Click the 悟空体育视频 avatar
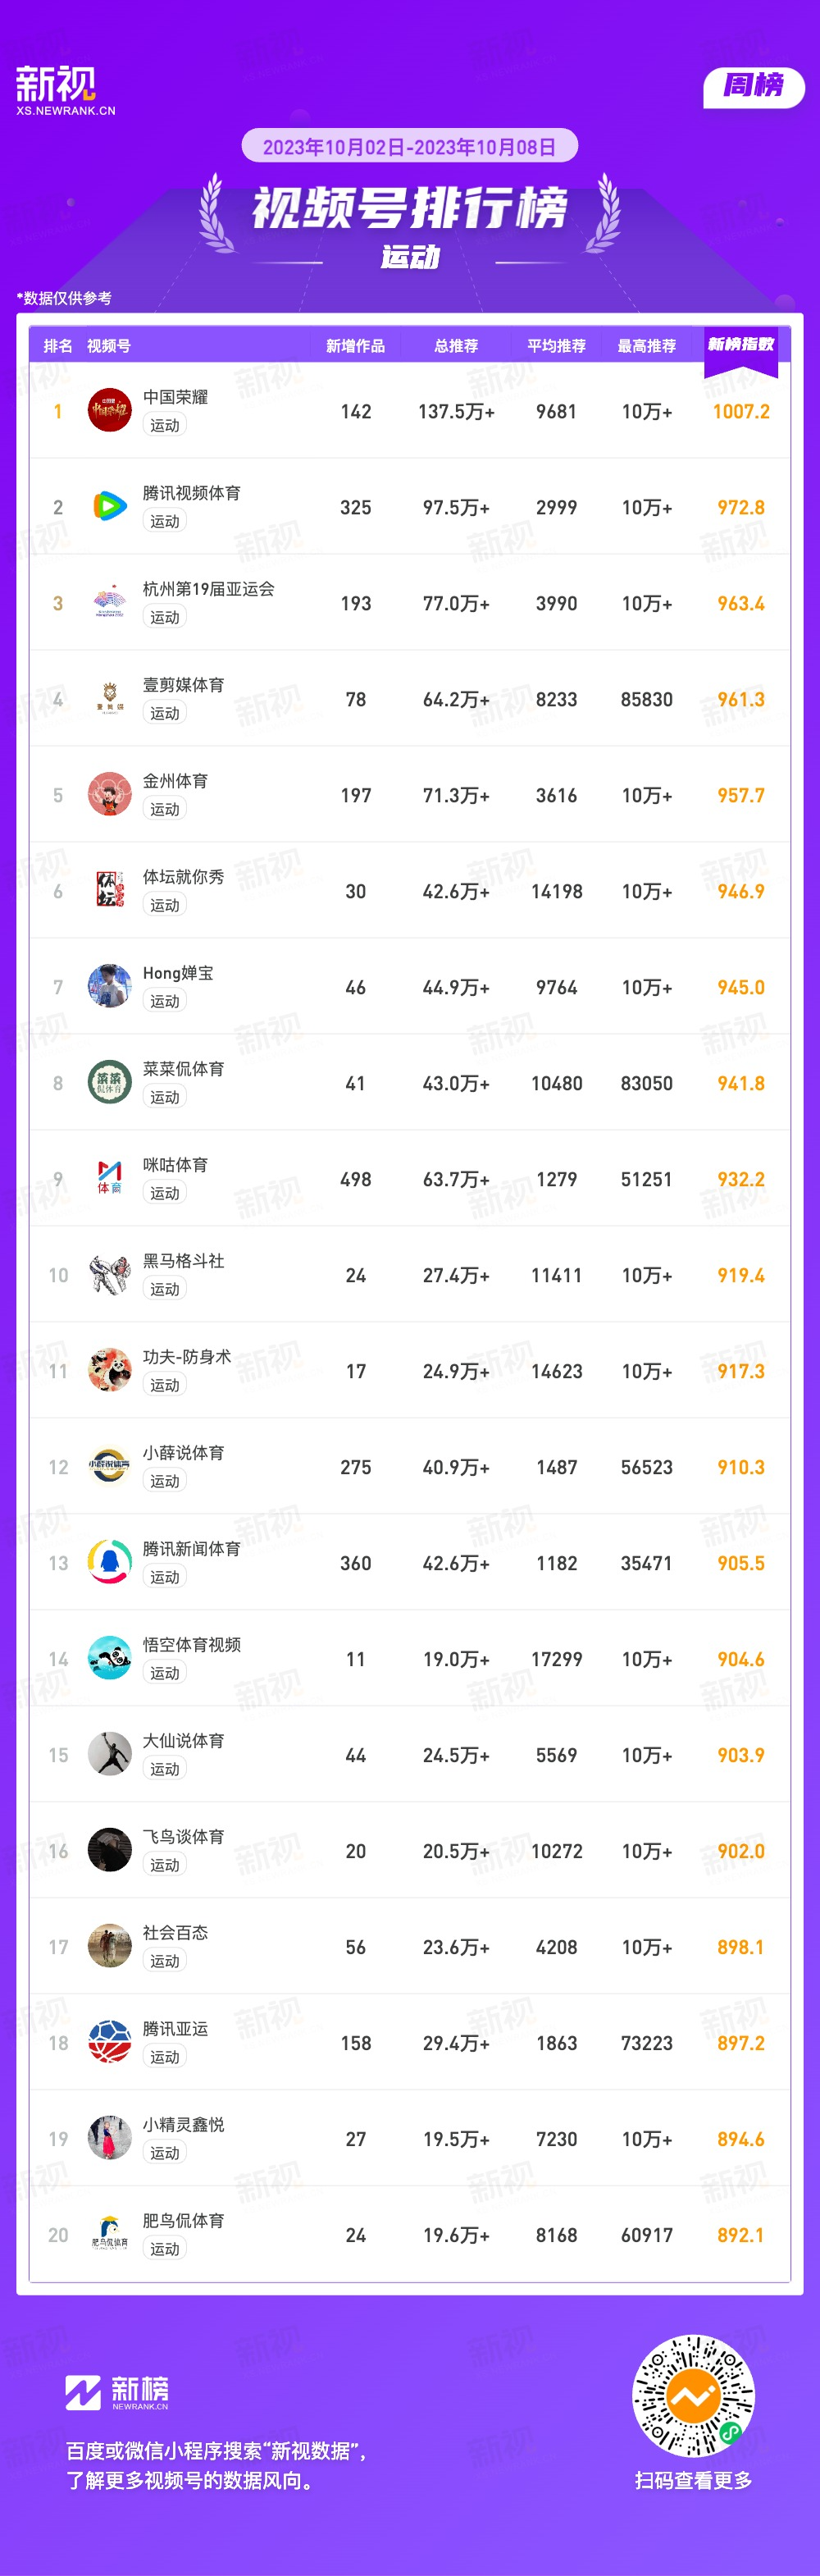This screenshot has width=820, height=2576. pyautogui.click(x=109, y=1658)
